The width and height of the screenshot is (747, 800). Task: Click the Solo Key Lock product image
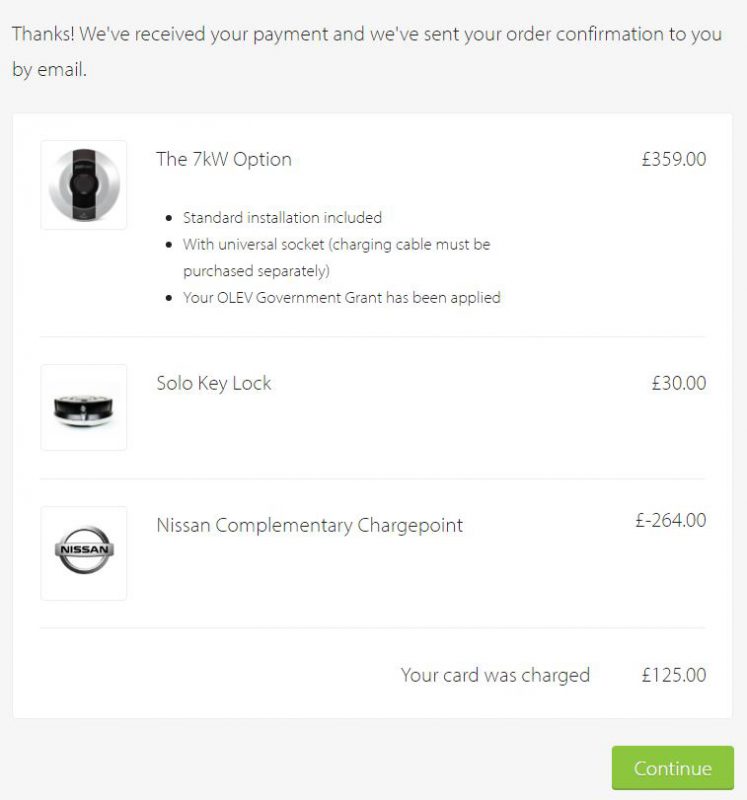[84, 406]
